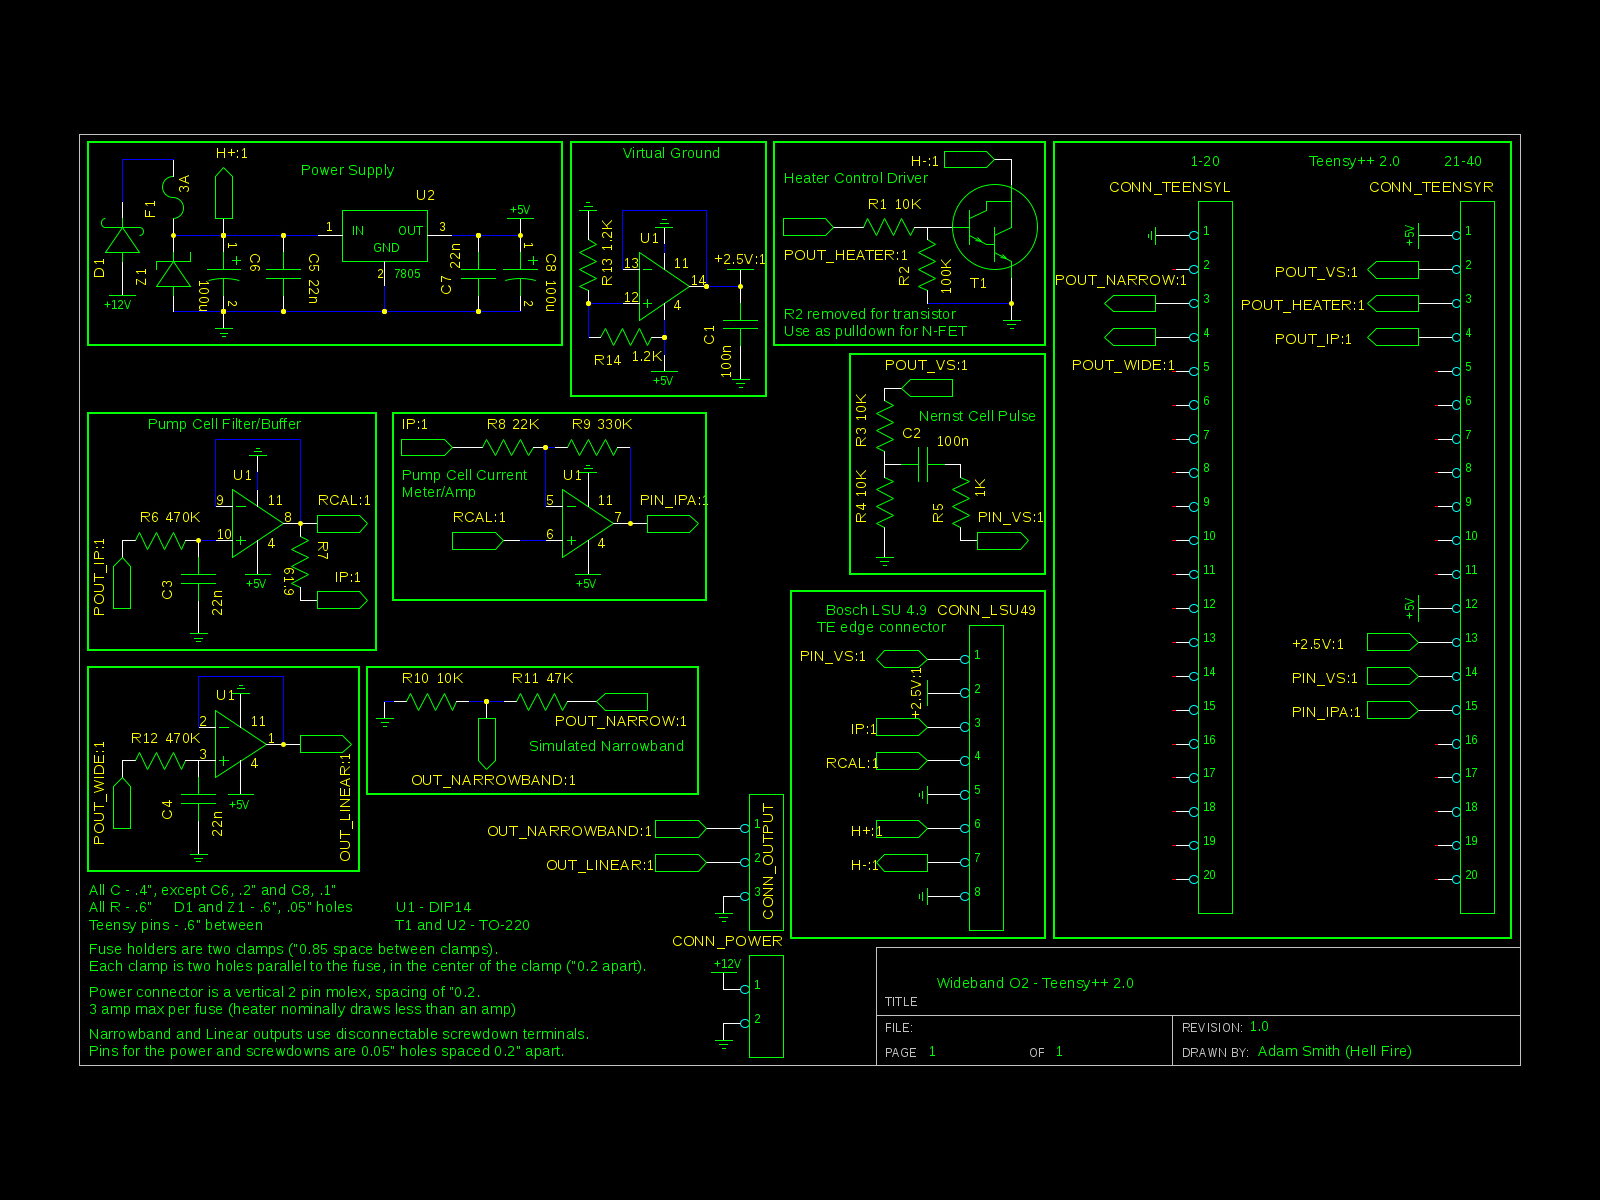Select the CONN_OUTPUT connector body

[766, 862]
